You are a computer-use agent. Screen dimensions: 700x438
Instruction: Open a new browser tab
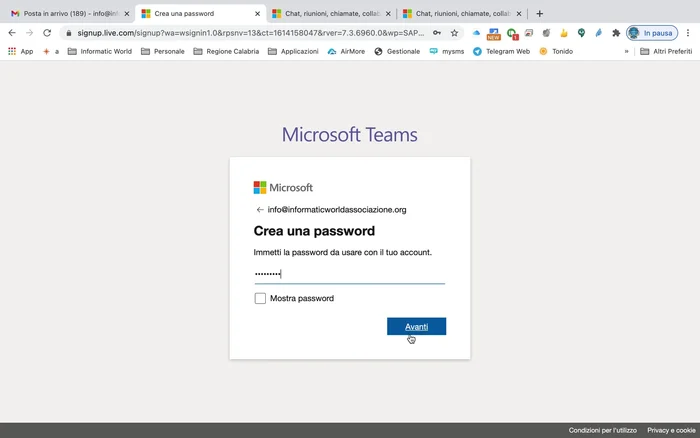(539, 13)
